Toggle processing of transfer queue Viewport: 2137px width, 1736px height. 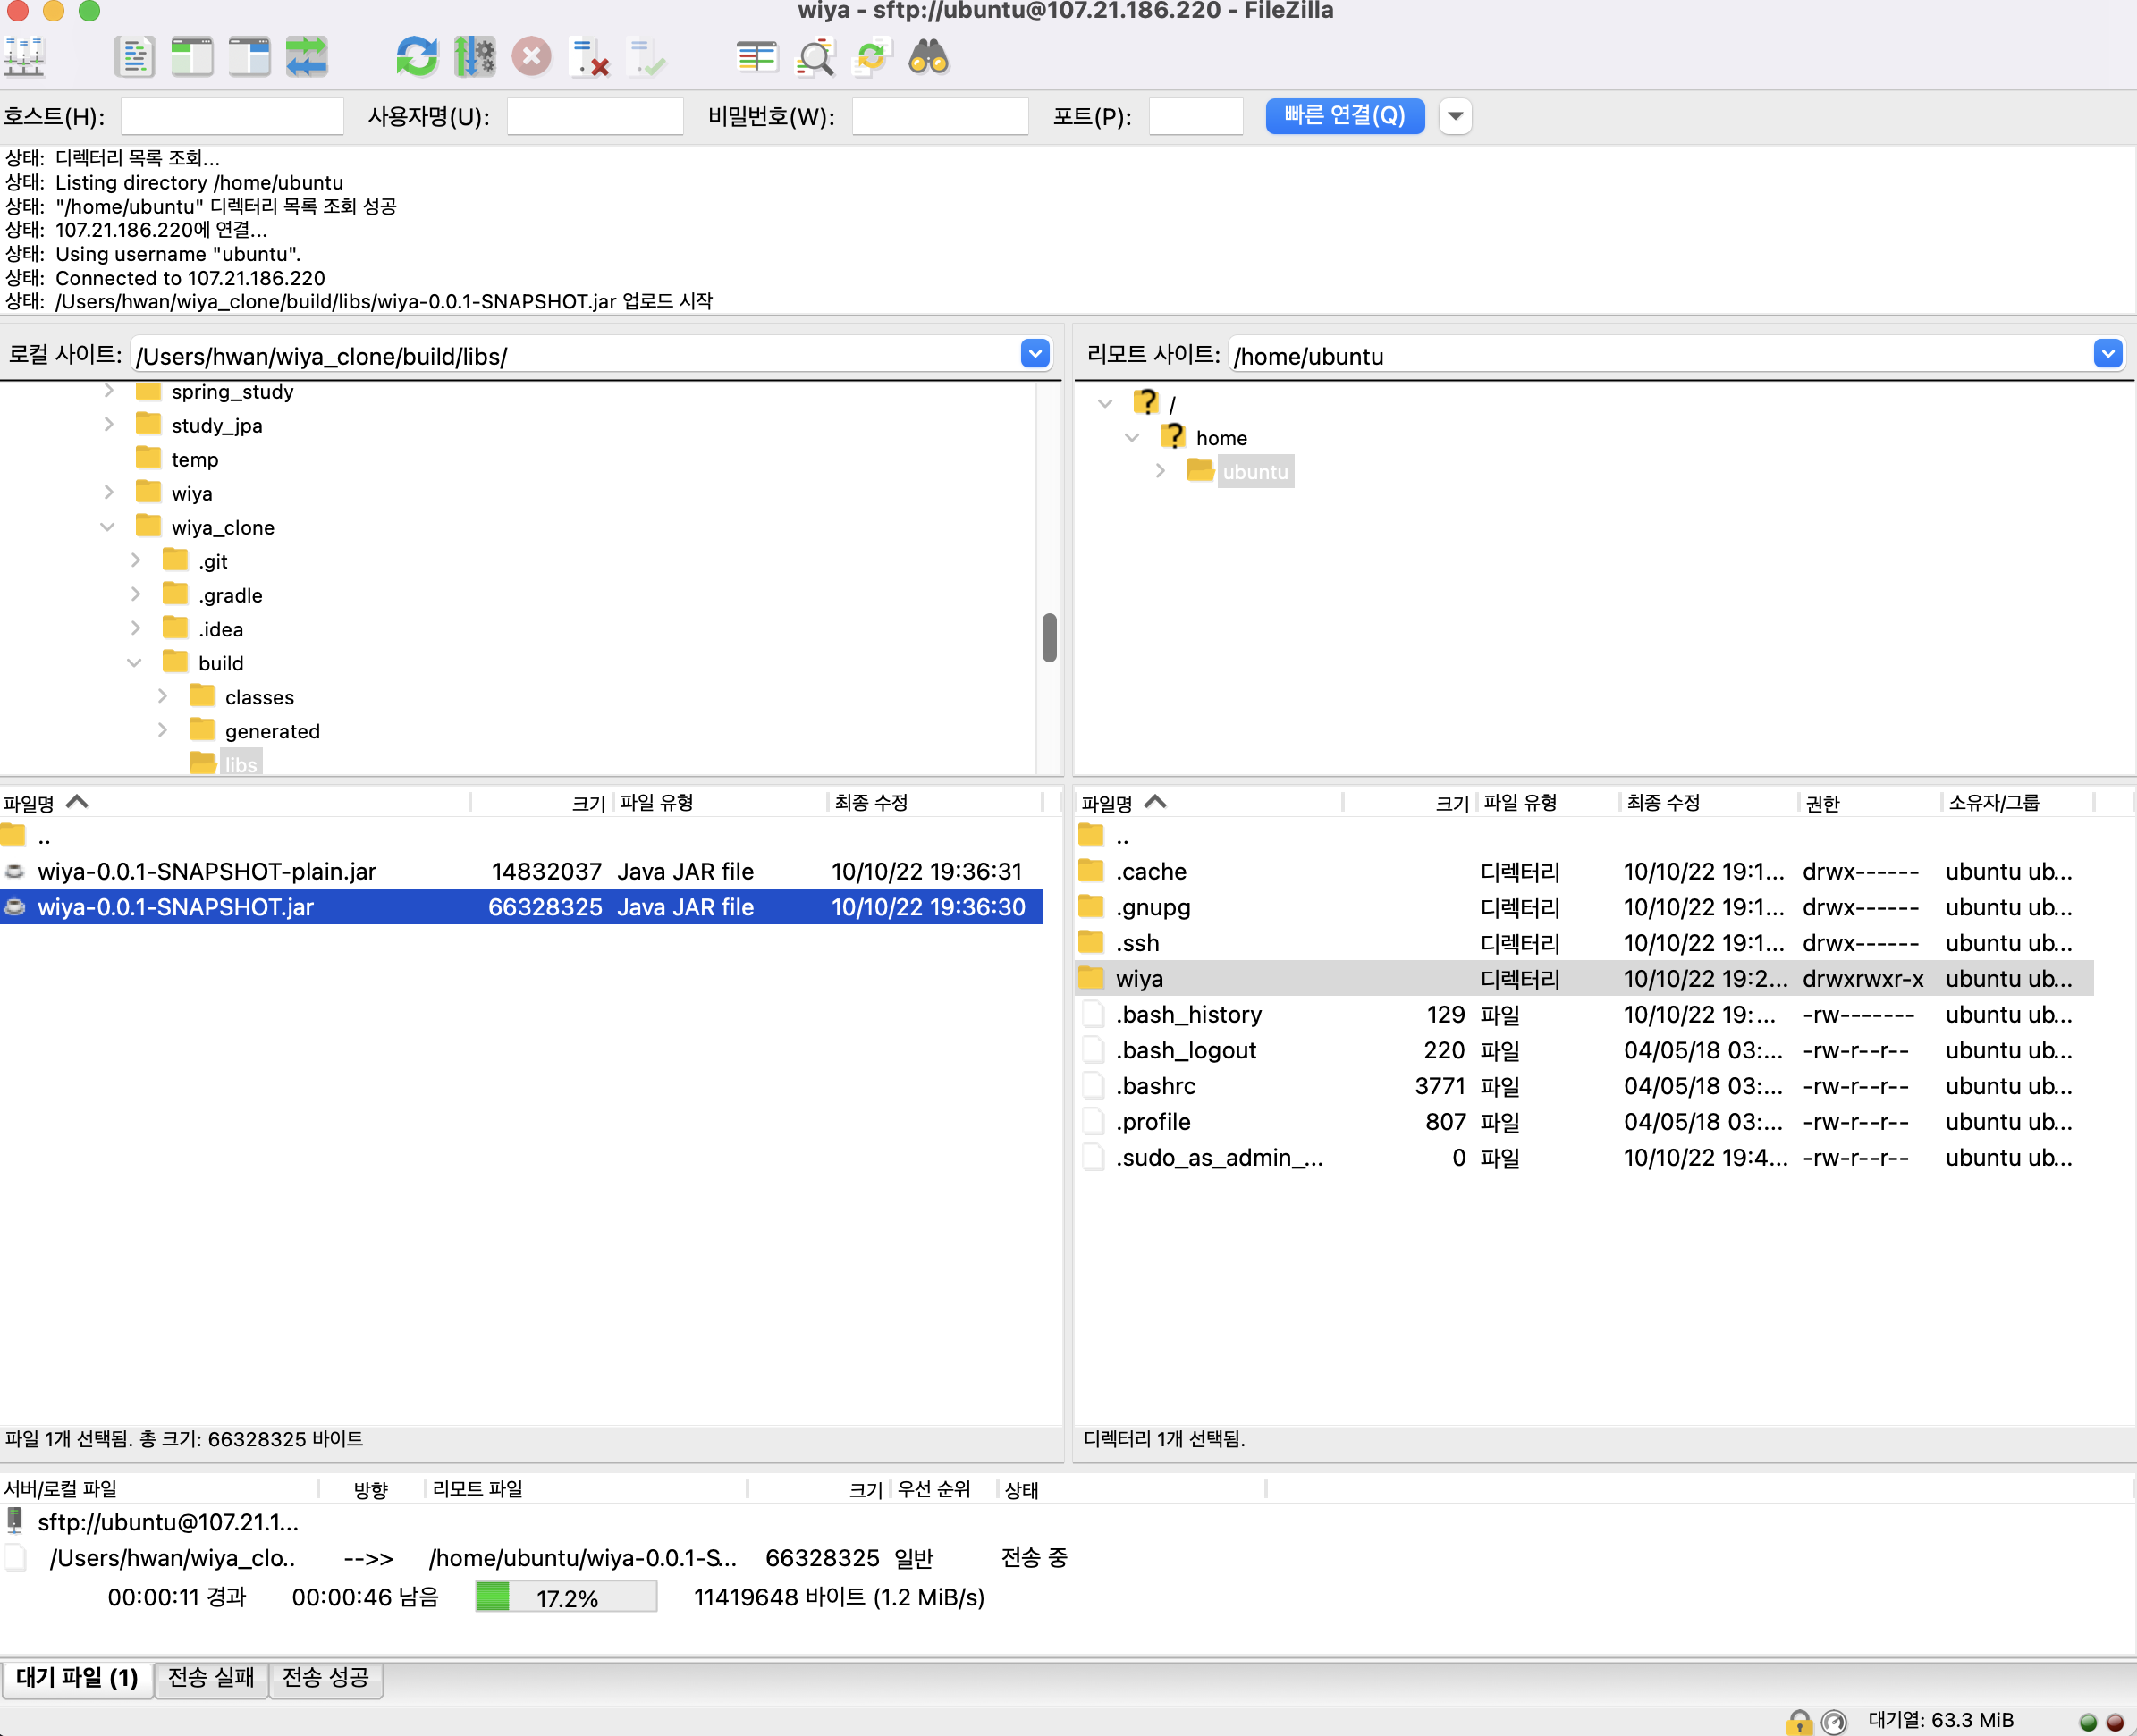pos(474,57)
